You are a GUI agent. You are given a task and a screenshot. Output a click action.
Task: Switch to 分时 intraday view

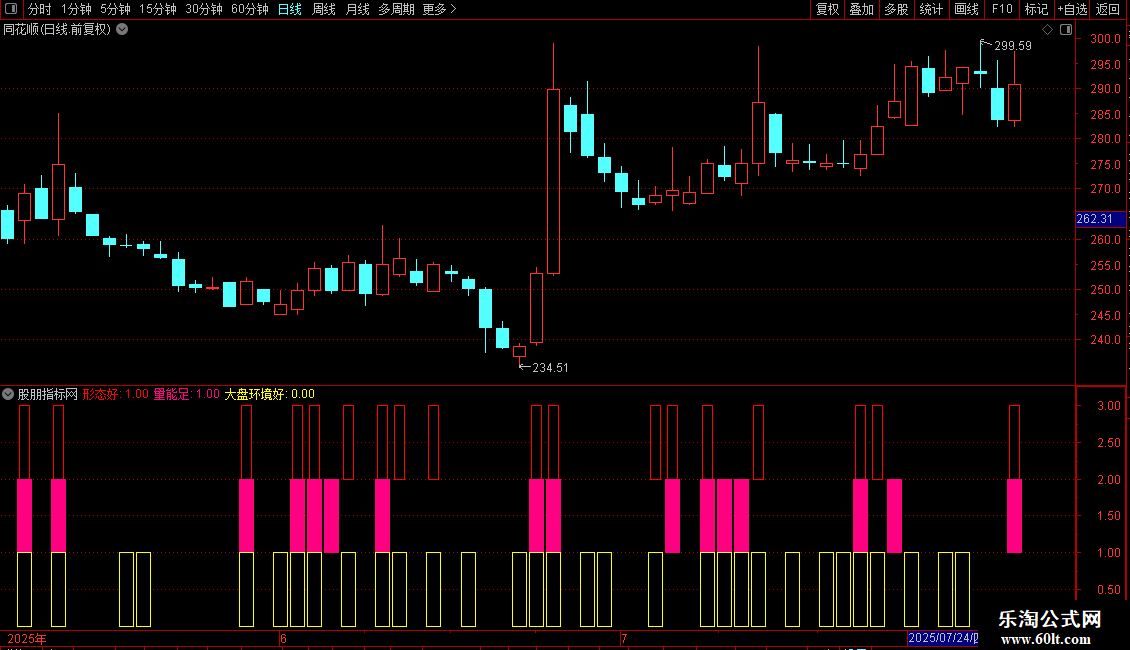[40, 9]
